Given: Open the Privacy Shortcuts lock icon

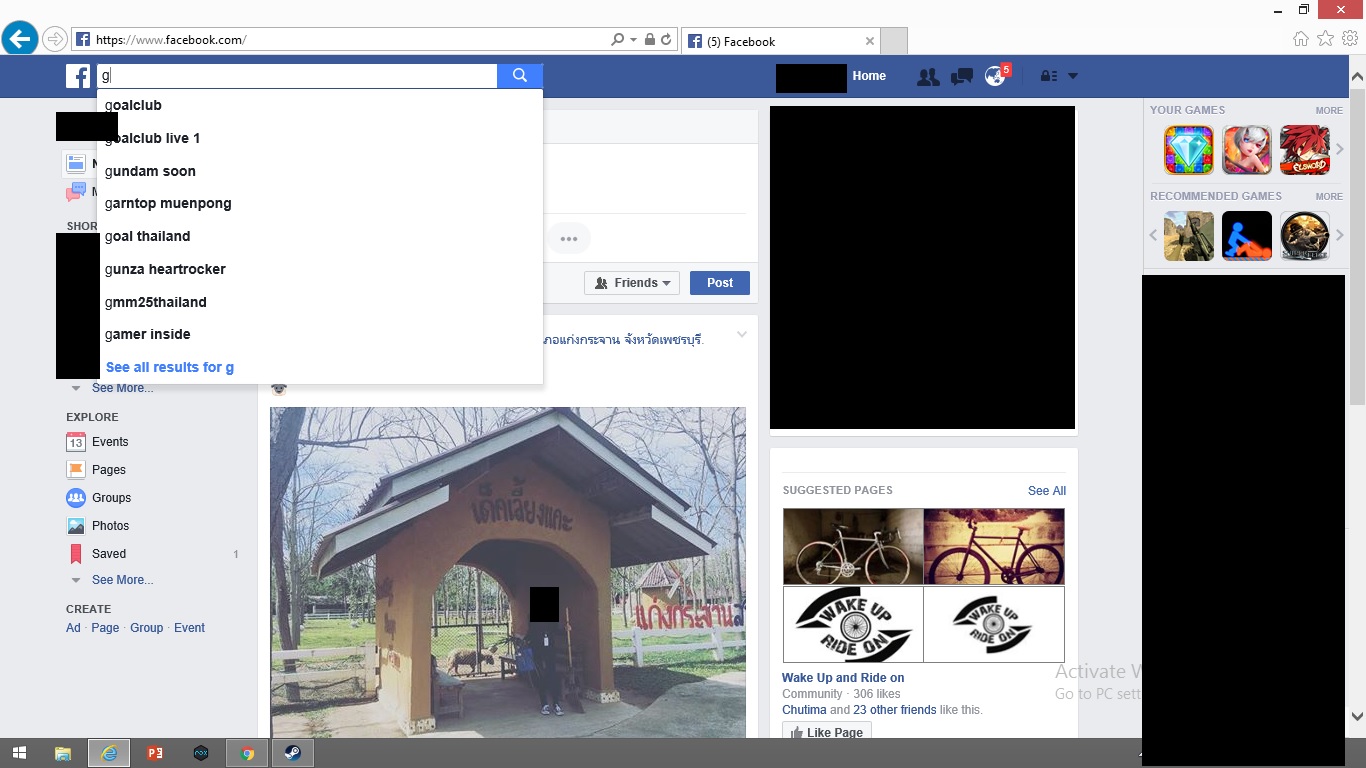Looking at the screenshot, I should point(1048,76).
